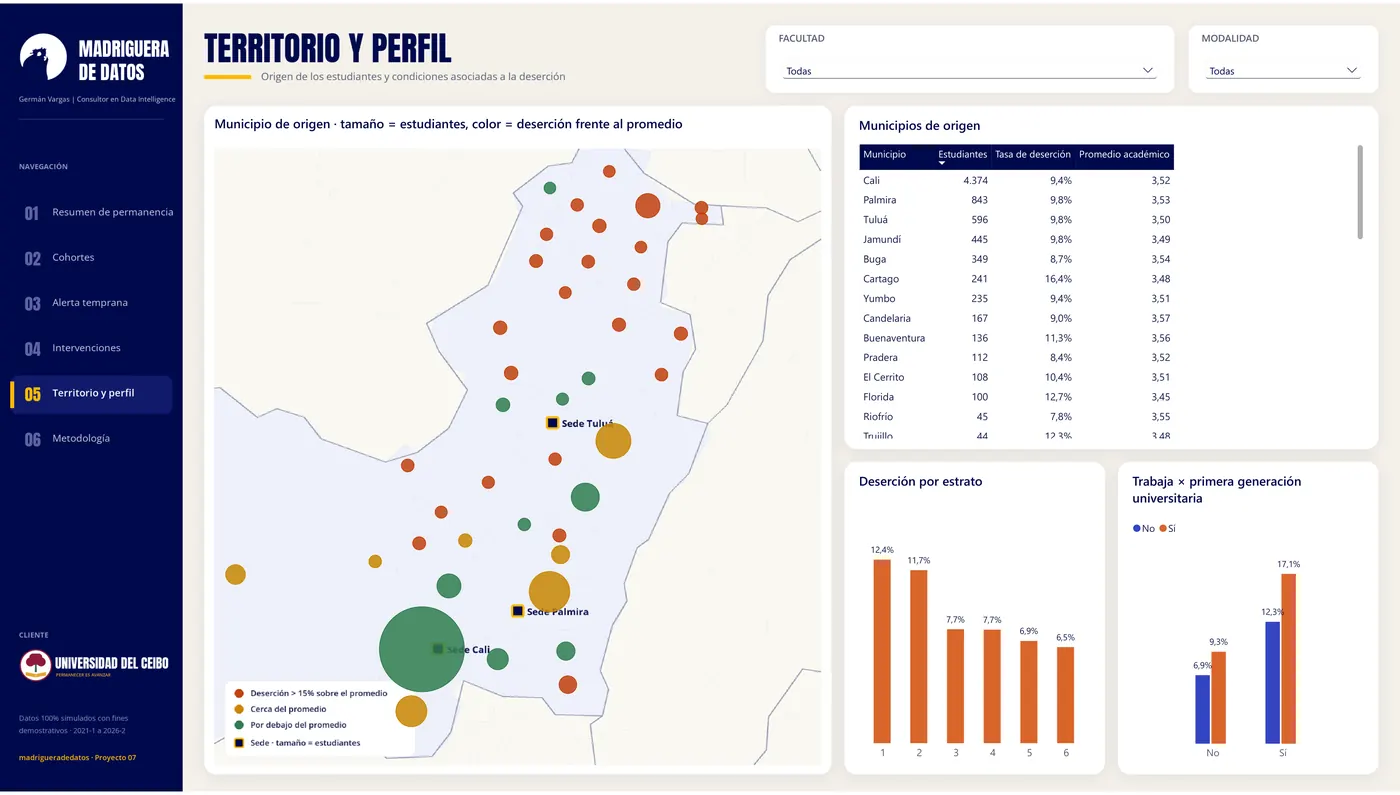The image size is (1400, 795).
Task: Select the estrato 1 bar labeled 12,4%
Action: click(x=882, y=651)
